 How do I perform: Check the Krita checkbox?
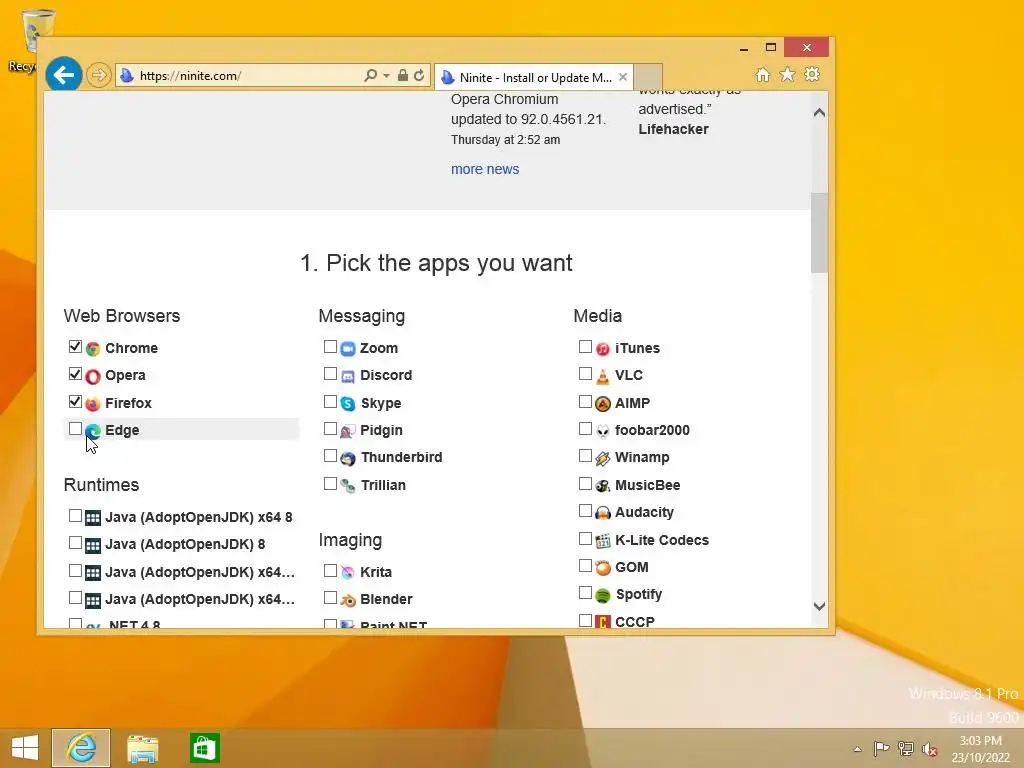click(330, 571)
